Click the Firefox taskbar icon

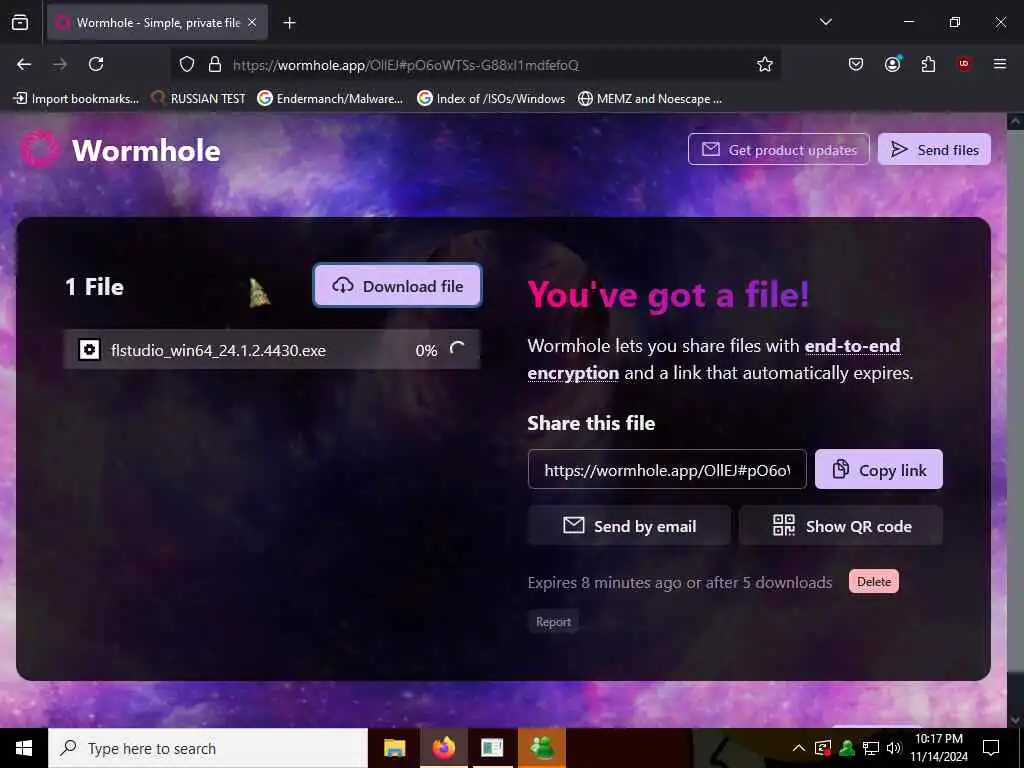point(444,748)
